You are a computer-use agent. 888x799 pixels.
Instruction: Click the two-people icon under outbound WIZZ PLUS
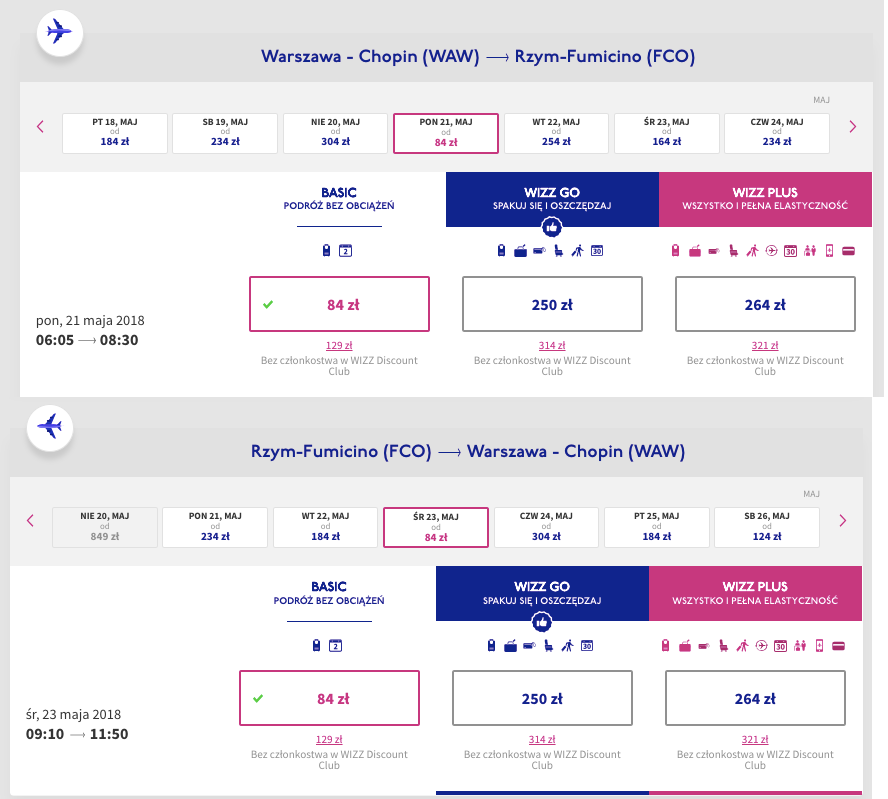click(810, 250)
